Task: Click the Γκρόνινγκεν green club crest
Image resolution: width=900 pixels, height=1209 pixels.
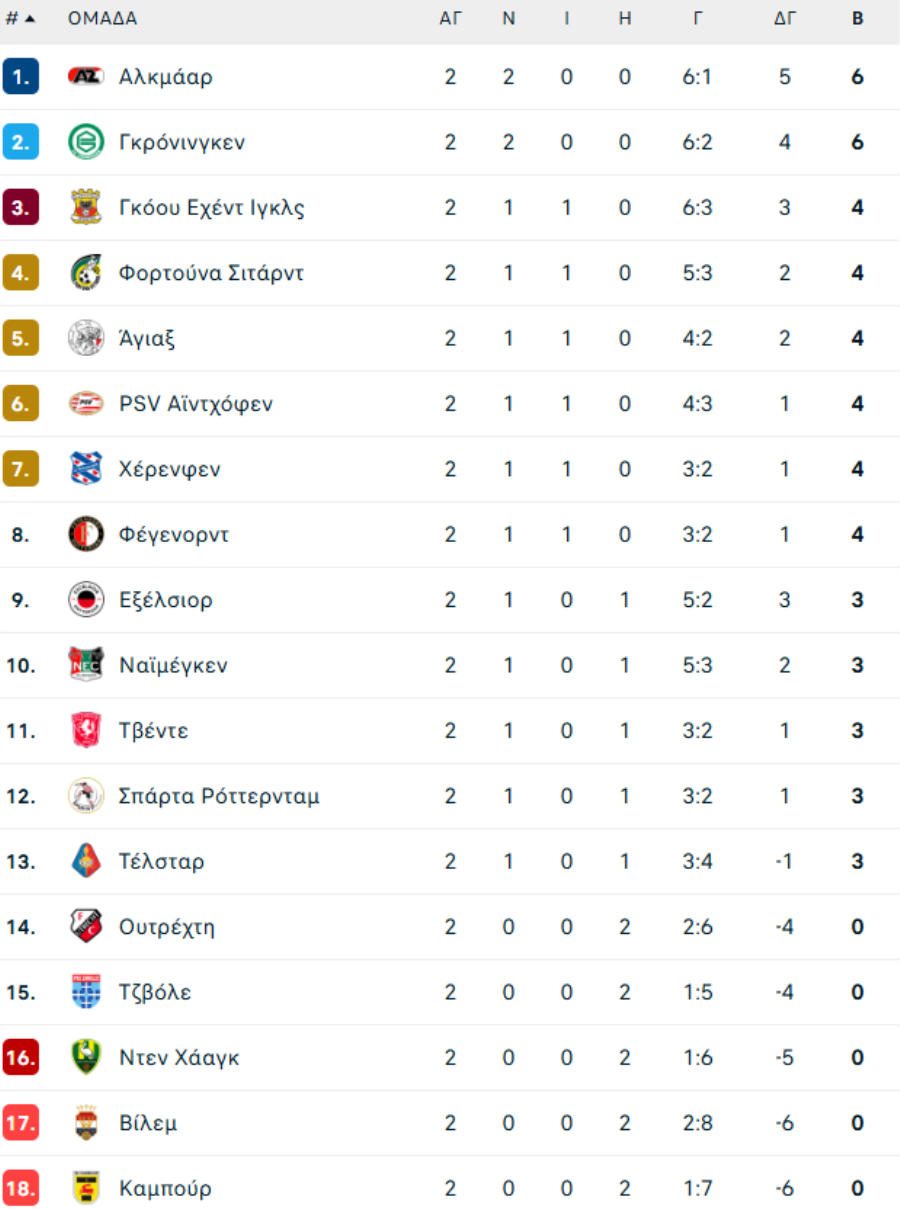Action: tap(86, 142)
